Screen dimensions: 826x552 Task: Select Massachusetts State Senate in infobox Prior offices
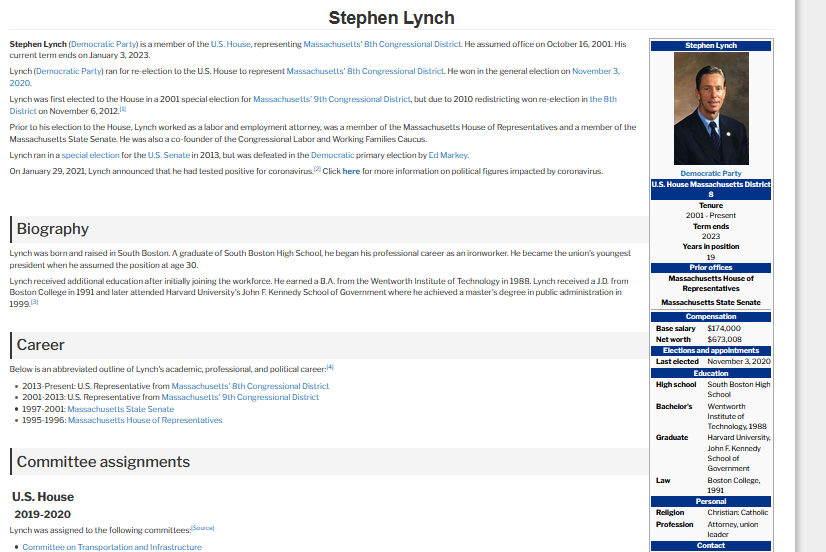(711, 302)
